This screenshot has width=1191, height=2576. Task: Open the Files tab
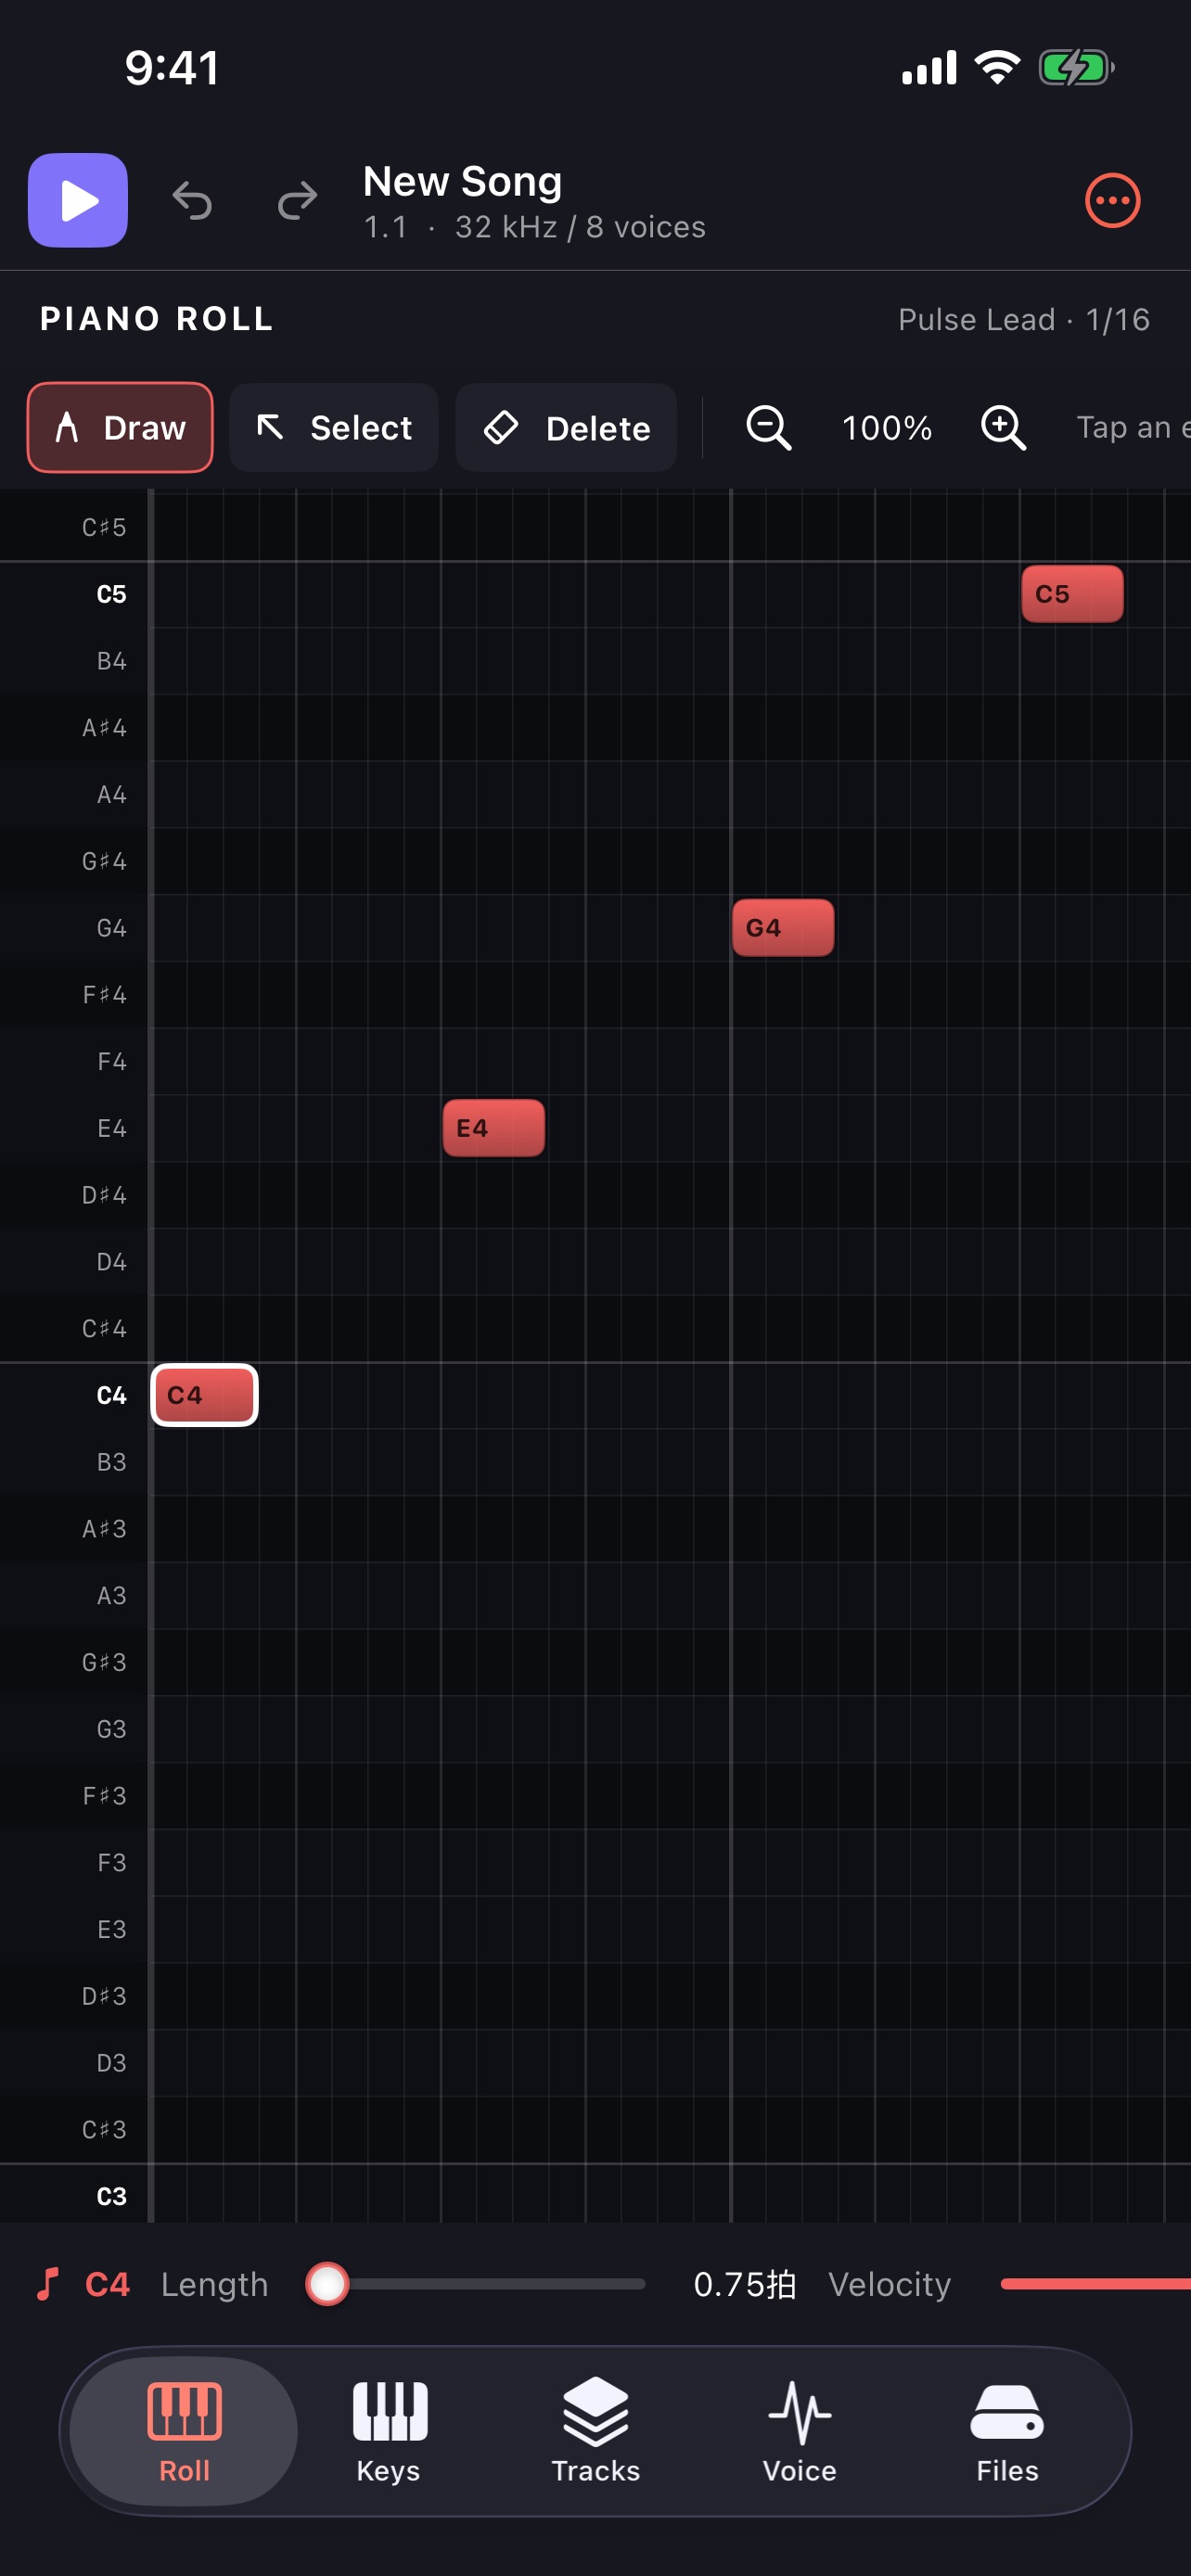[x=1007, y=2431]
